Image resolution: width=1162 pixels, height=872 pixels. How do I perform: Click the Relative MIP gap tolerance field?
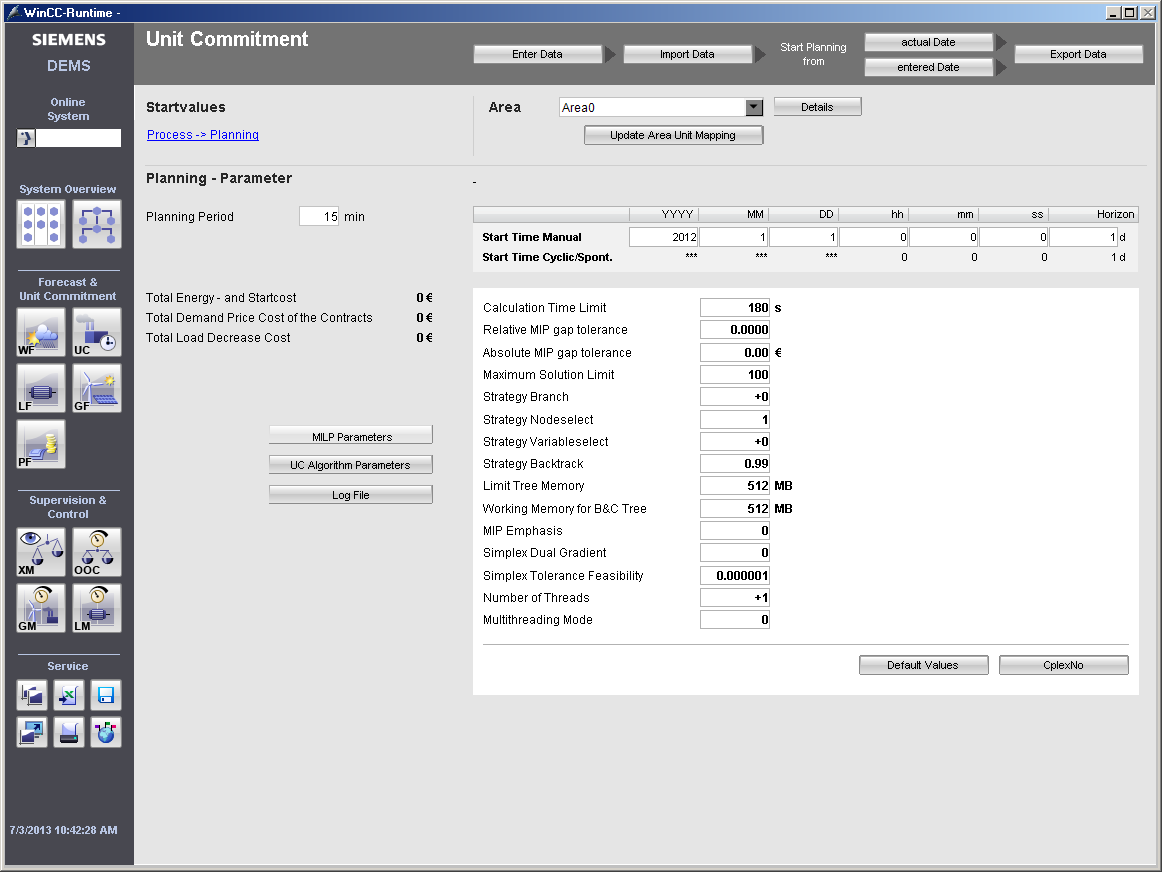click(735, 330)
